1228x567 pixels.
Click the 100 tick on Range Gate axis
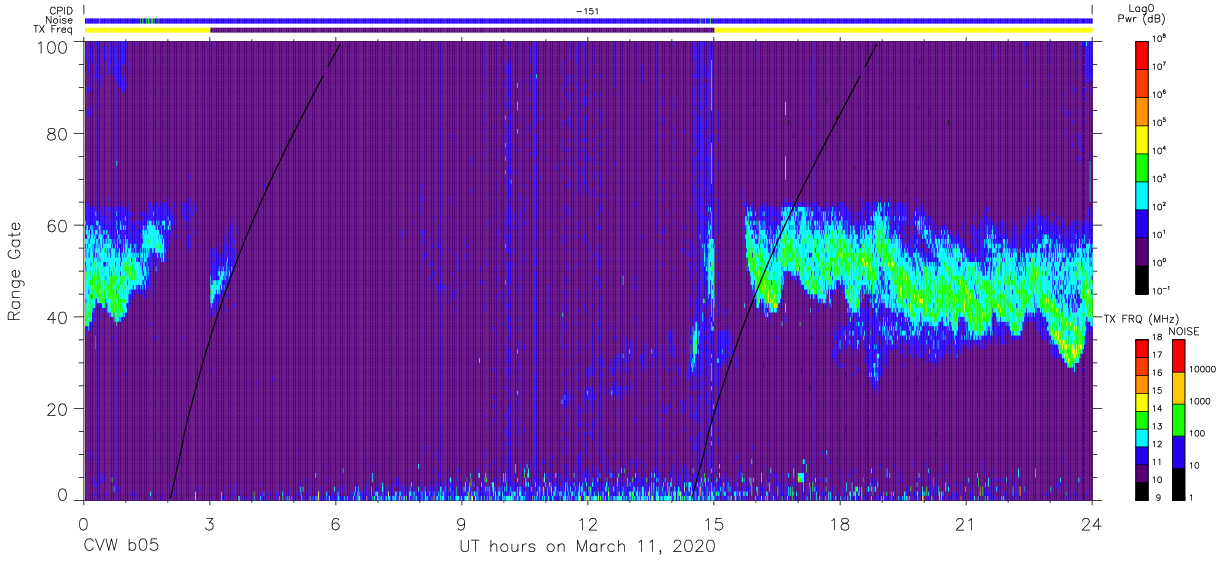click(50, 47)
